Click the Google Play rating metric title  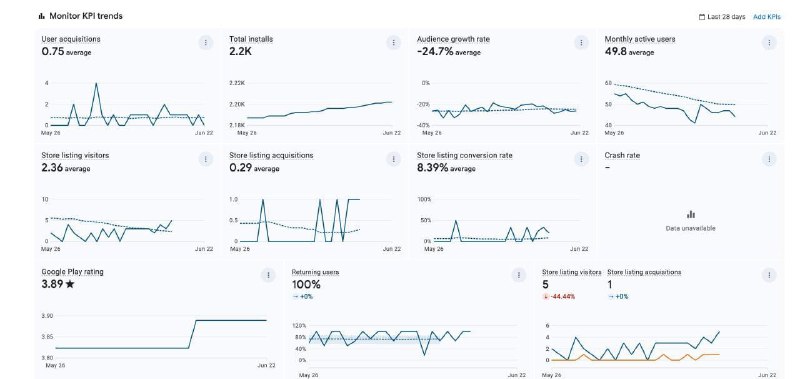tap(72, 272)
